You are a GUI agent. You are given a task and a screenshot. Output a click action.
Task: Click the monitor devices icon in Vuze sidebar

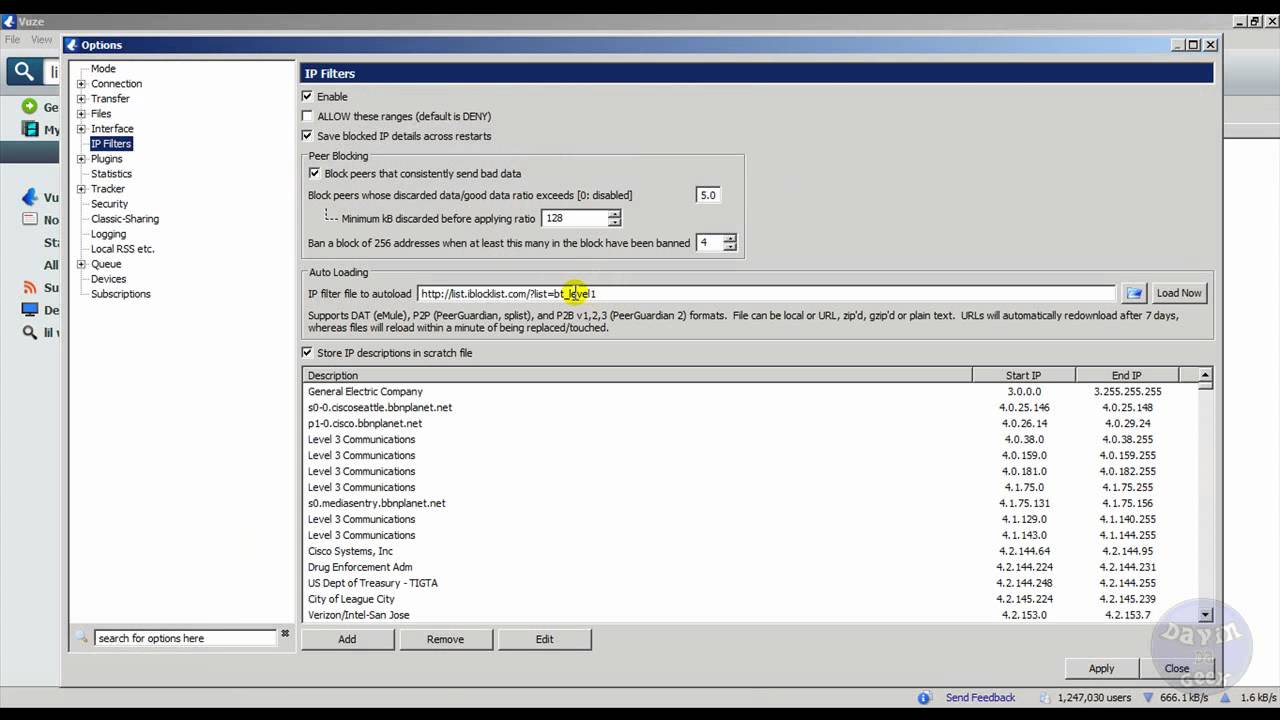coord(29,310)
